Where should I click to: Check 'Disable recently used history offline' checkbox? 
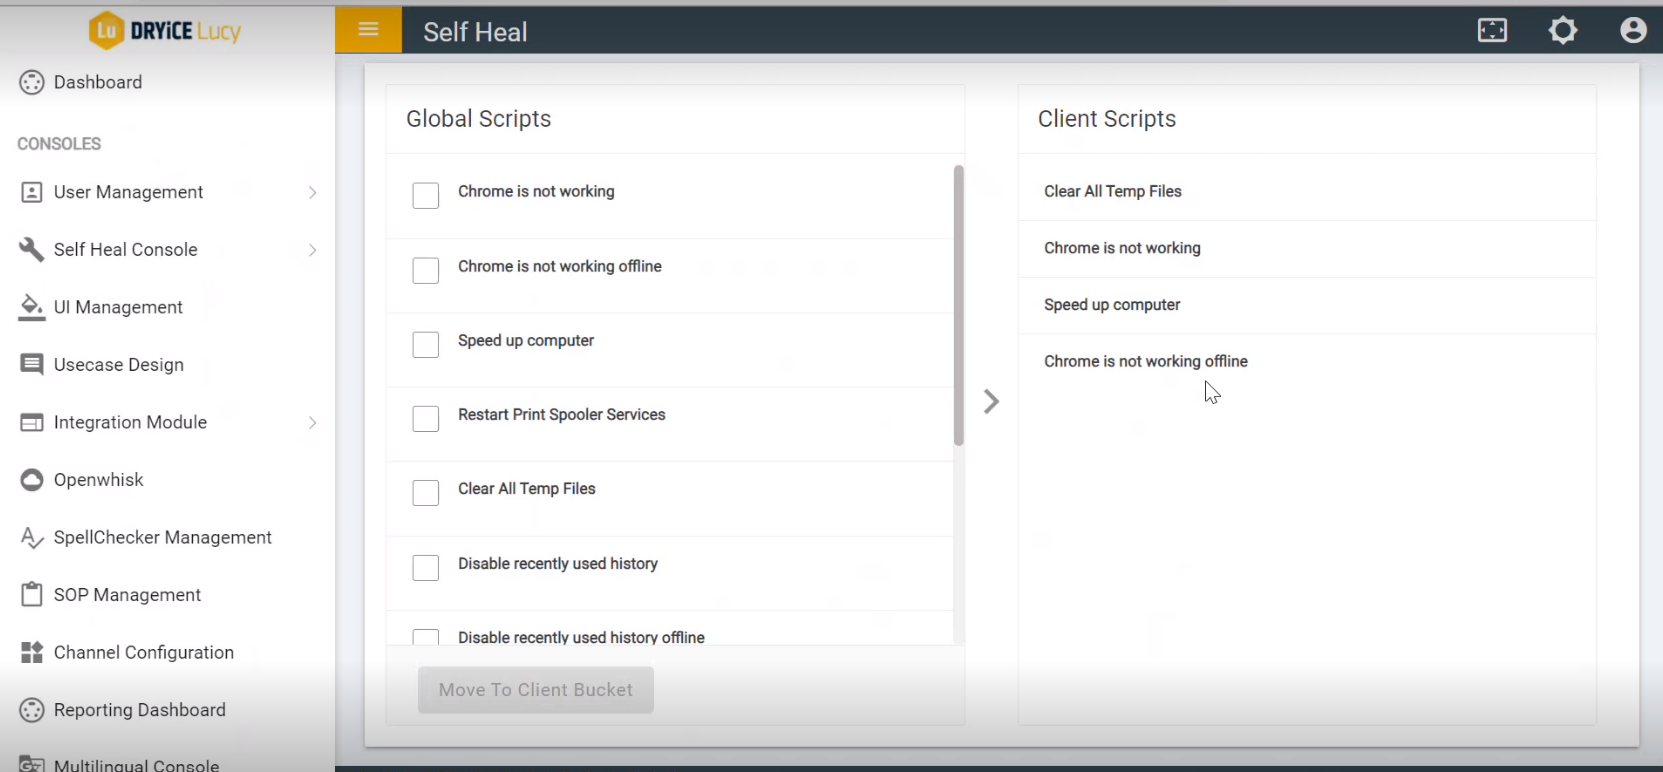tap(426, 637)
